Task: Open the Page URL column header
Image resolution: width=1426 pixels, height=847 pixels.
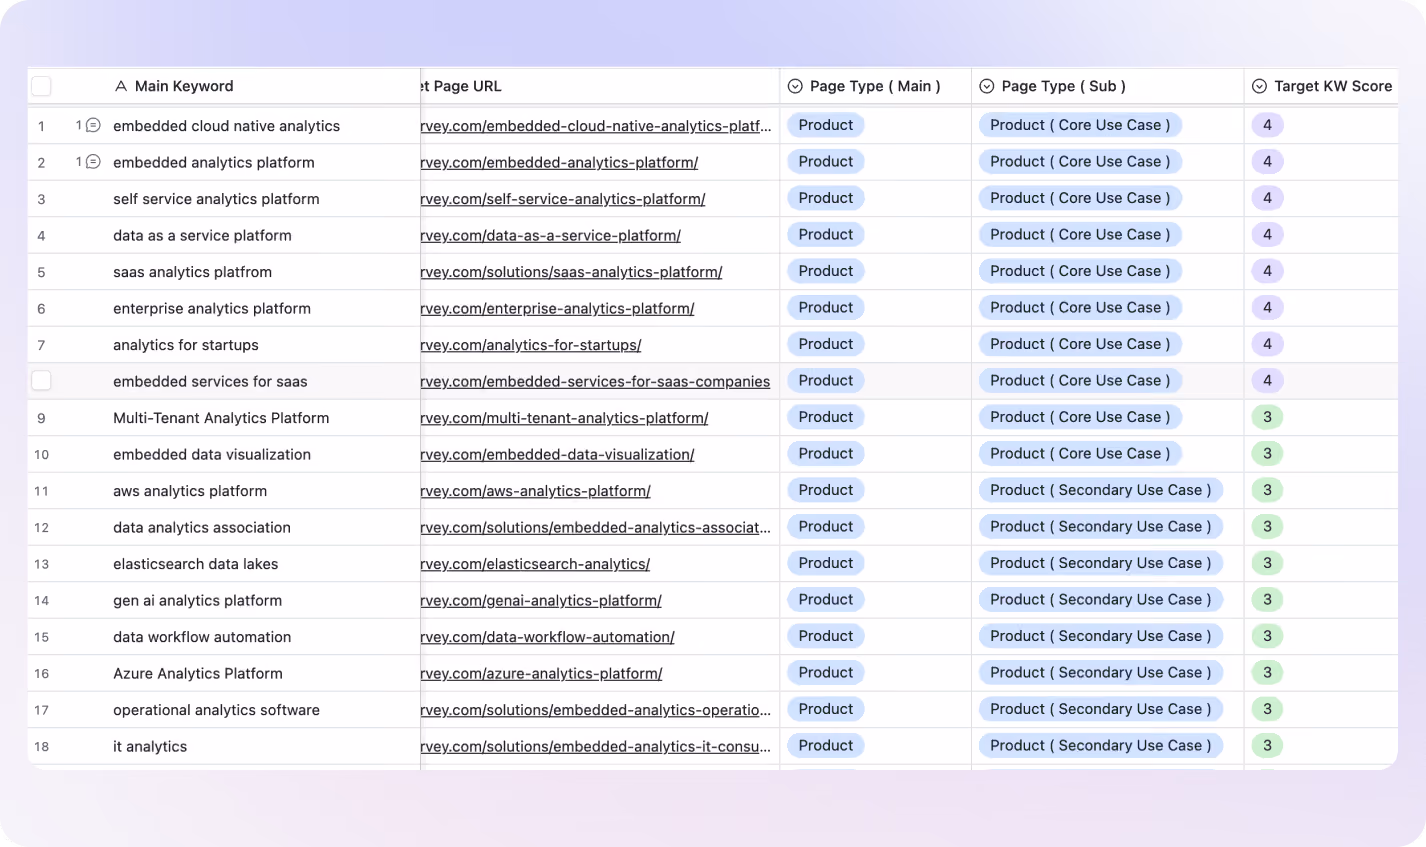Action: [600, 86]
